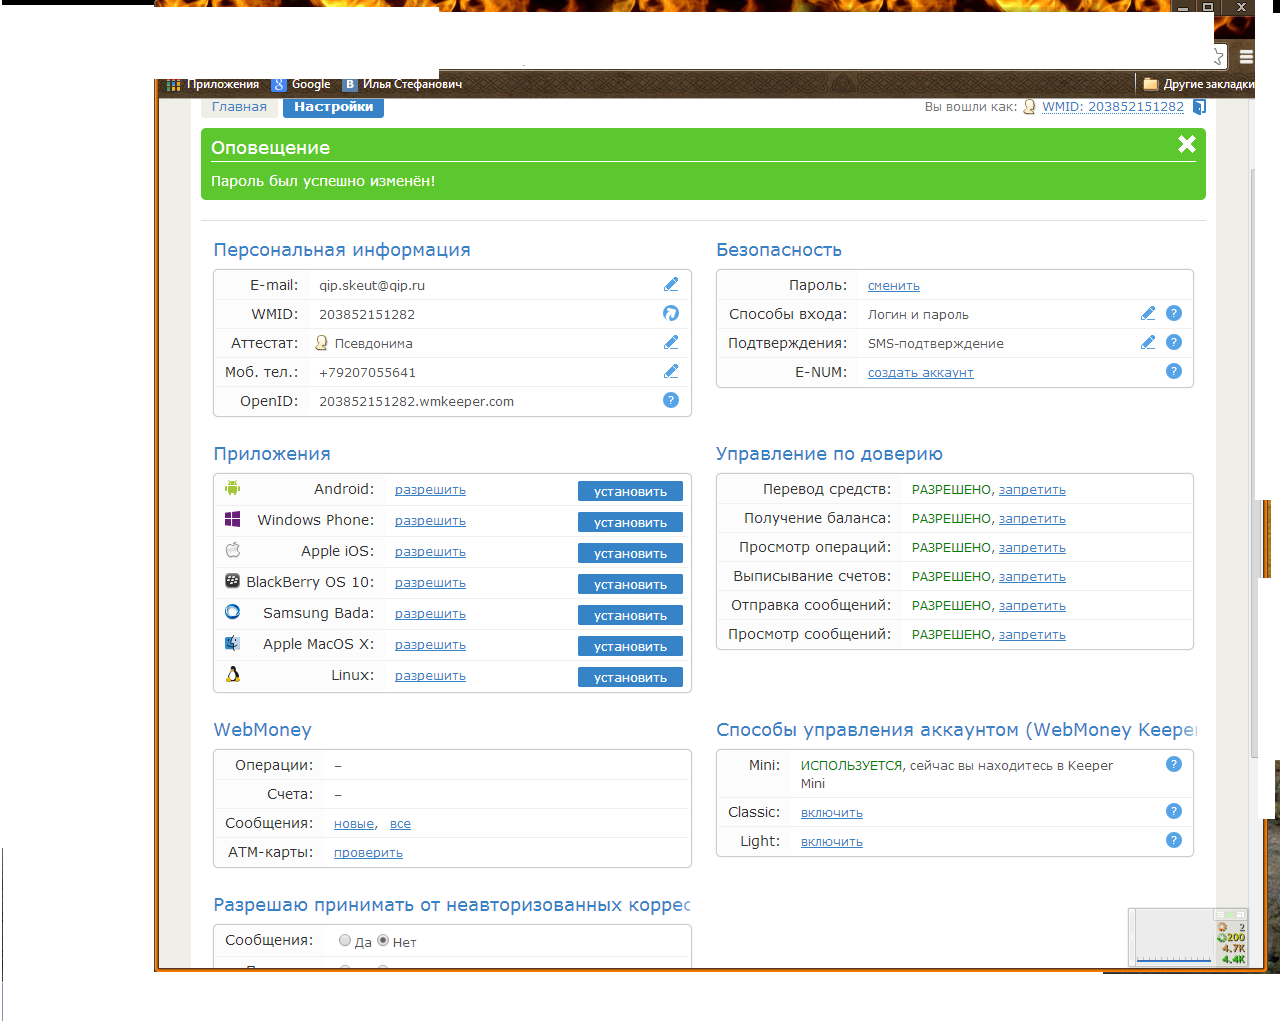Open the Приложения bookmark shortcut
This screenshot has height=1024, width=1280.
[213, 84]
